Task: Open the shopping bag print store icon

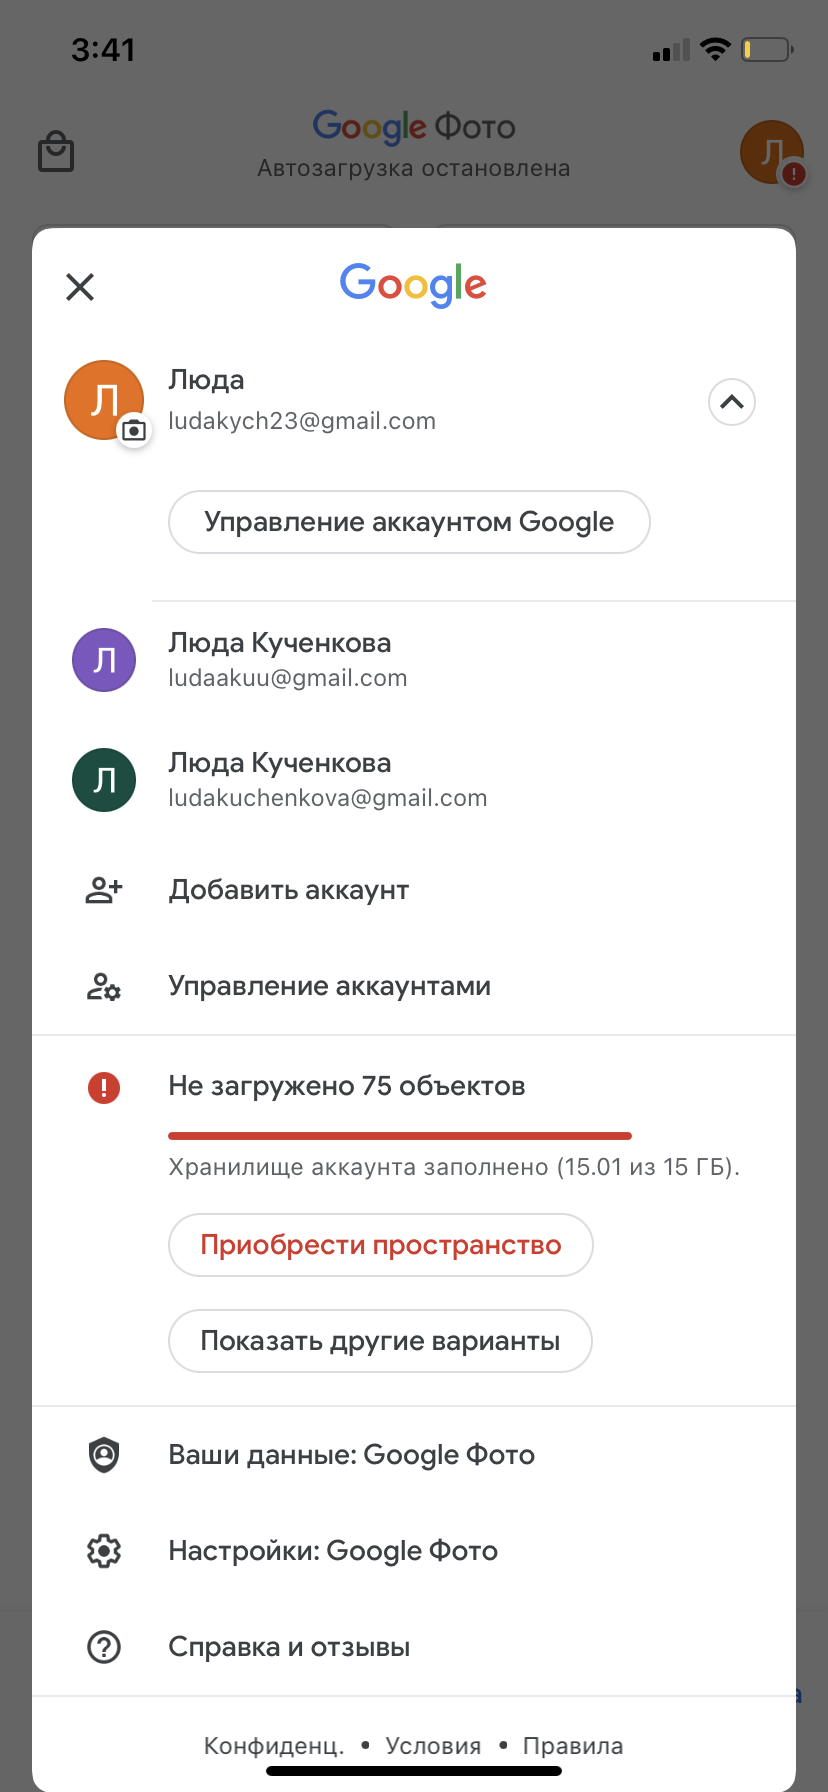Action: (x=56, y=152)
